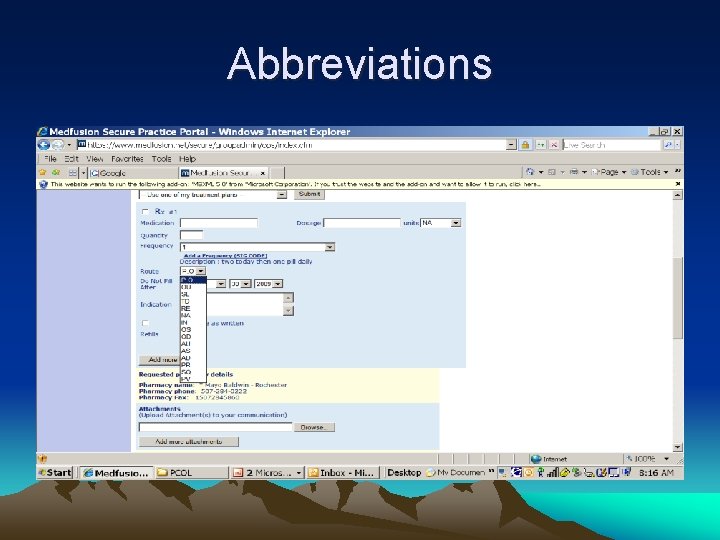
Task: Click the 2 Microsoft PowerPoint taskbar group
Action: [267, 472]
